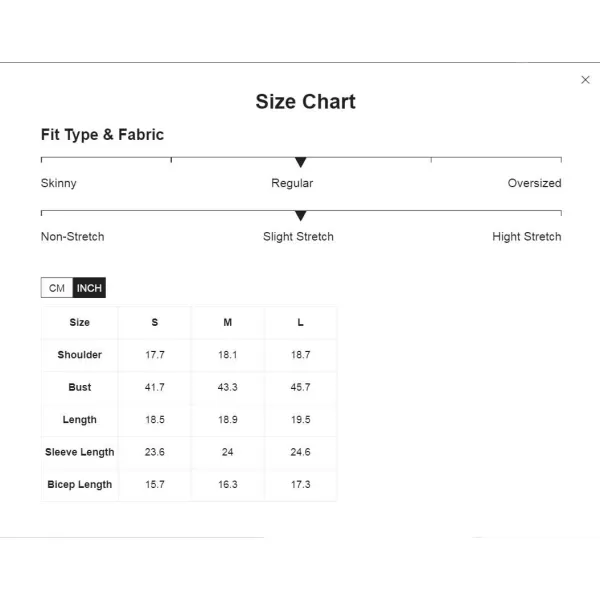Click the Bicep Length row label
600x600 pixels.
[80, 484]
